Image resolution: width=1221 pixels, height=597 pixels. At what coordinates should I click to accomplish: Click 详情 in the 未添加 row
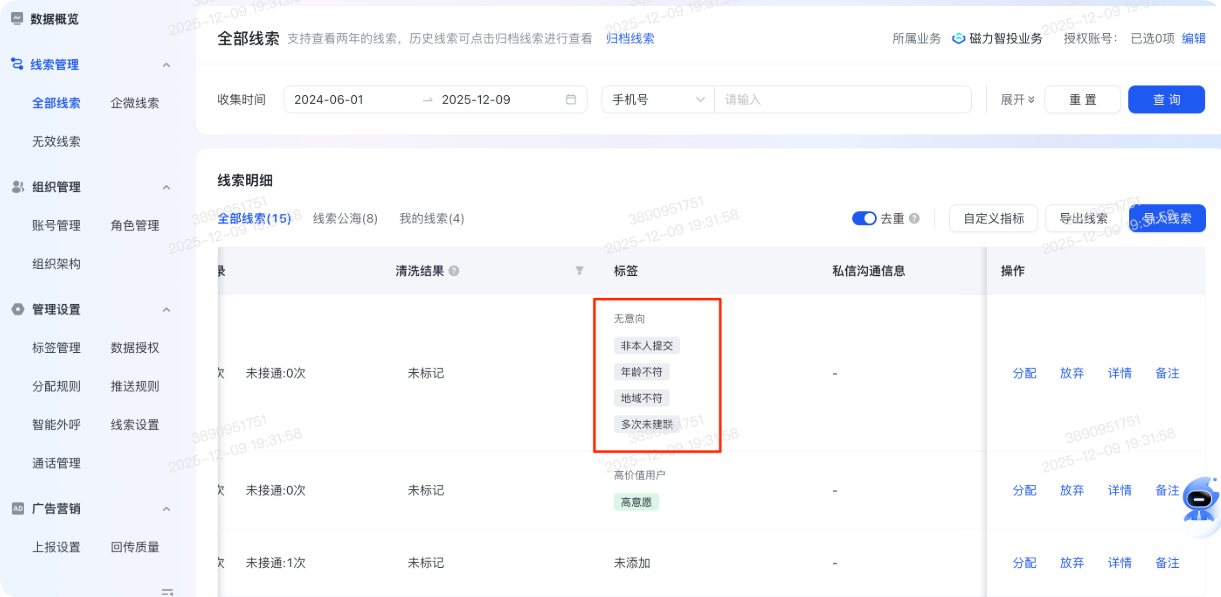click(x=1120, y=563)
